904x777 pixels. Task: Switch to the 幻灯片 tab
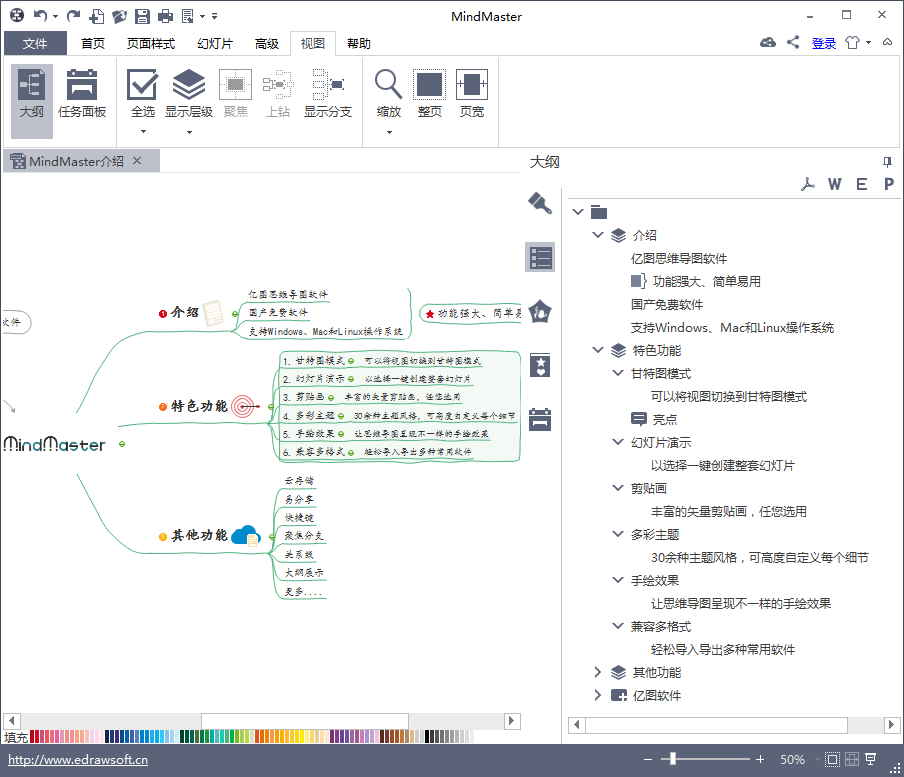coord(215,43)
